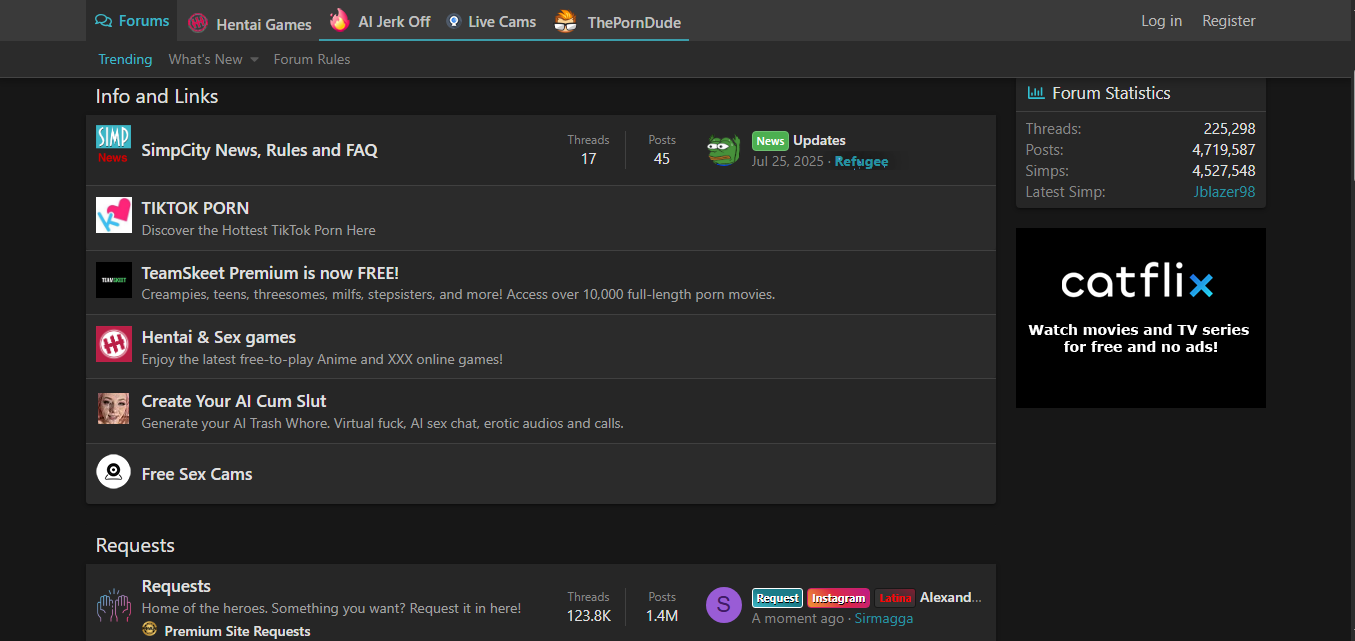
Task: Open Premium Site Requests subforum
Action: (237, 631)
